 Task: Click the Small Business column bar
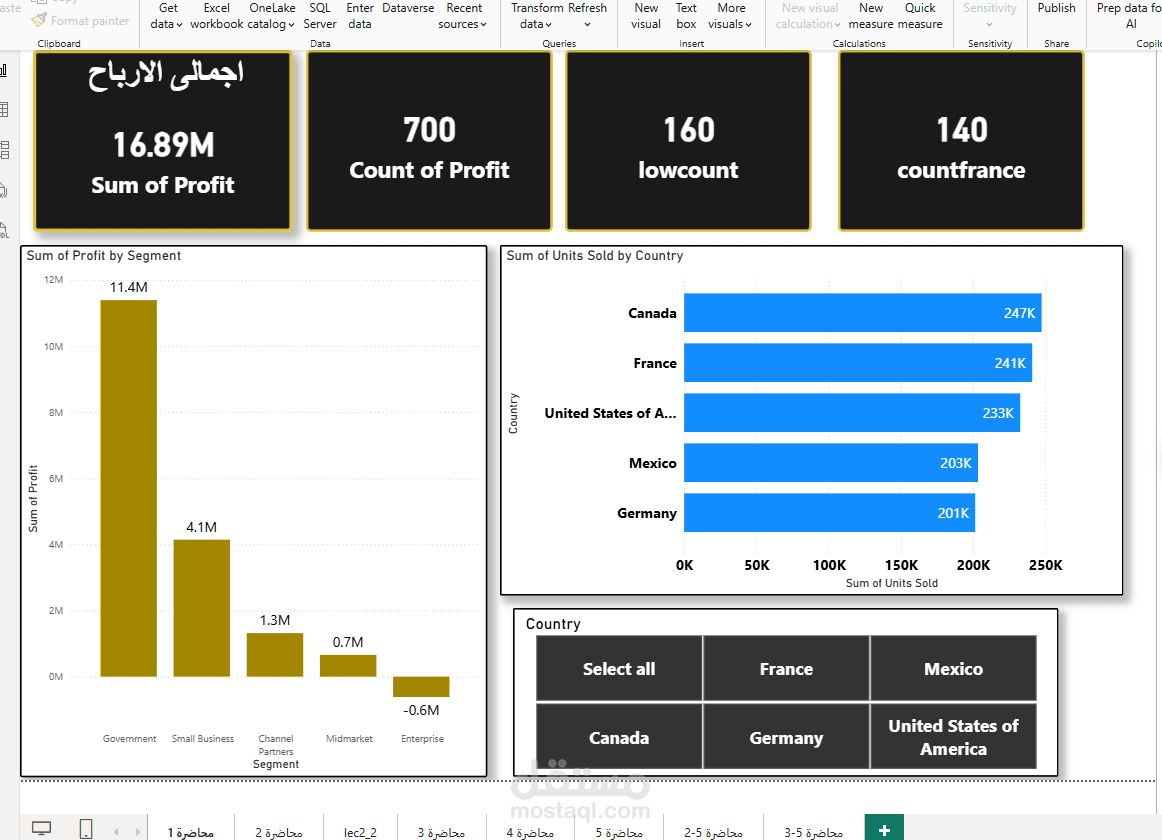[202, 608]
